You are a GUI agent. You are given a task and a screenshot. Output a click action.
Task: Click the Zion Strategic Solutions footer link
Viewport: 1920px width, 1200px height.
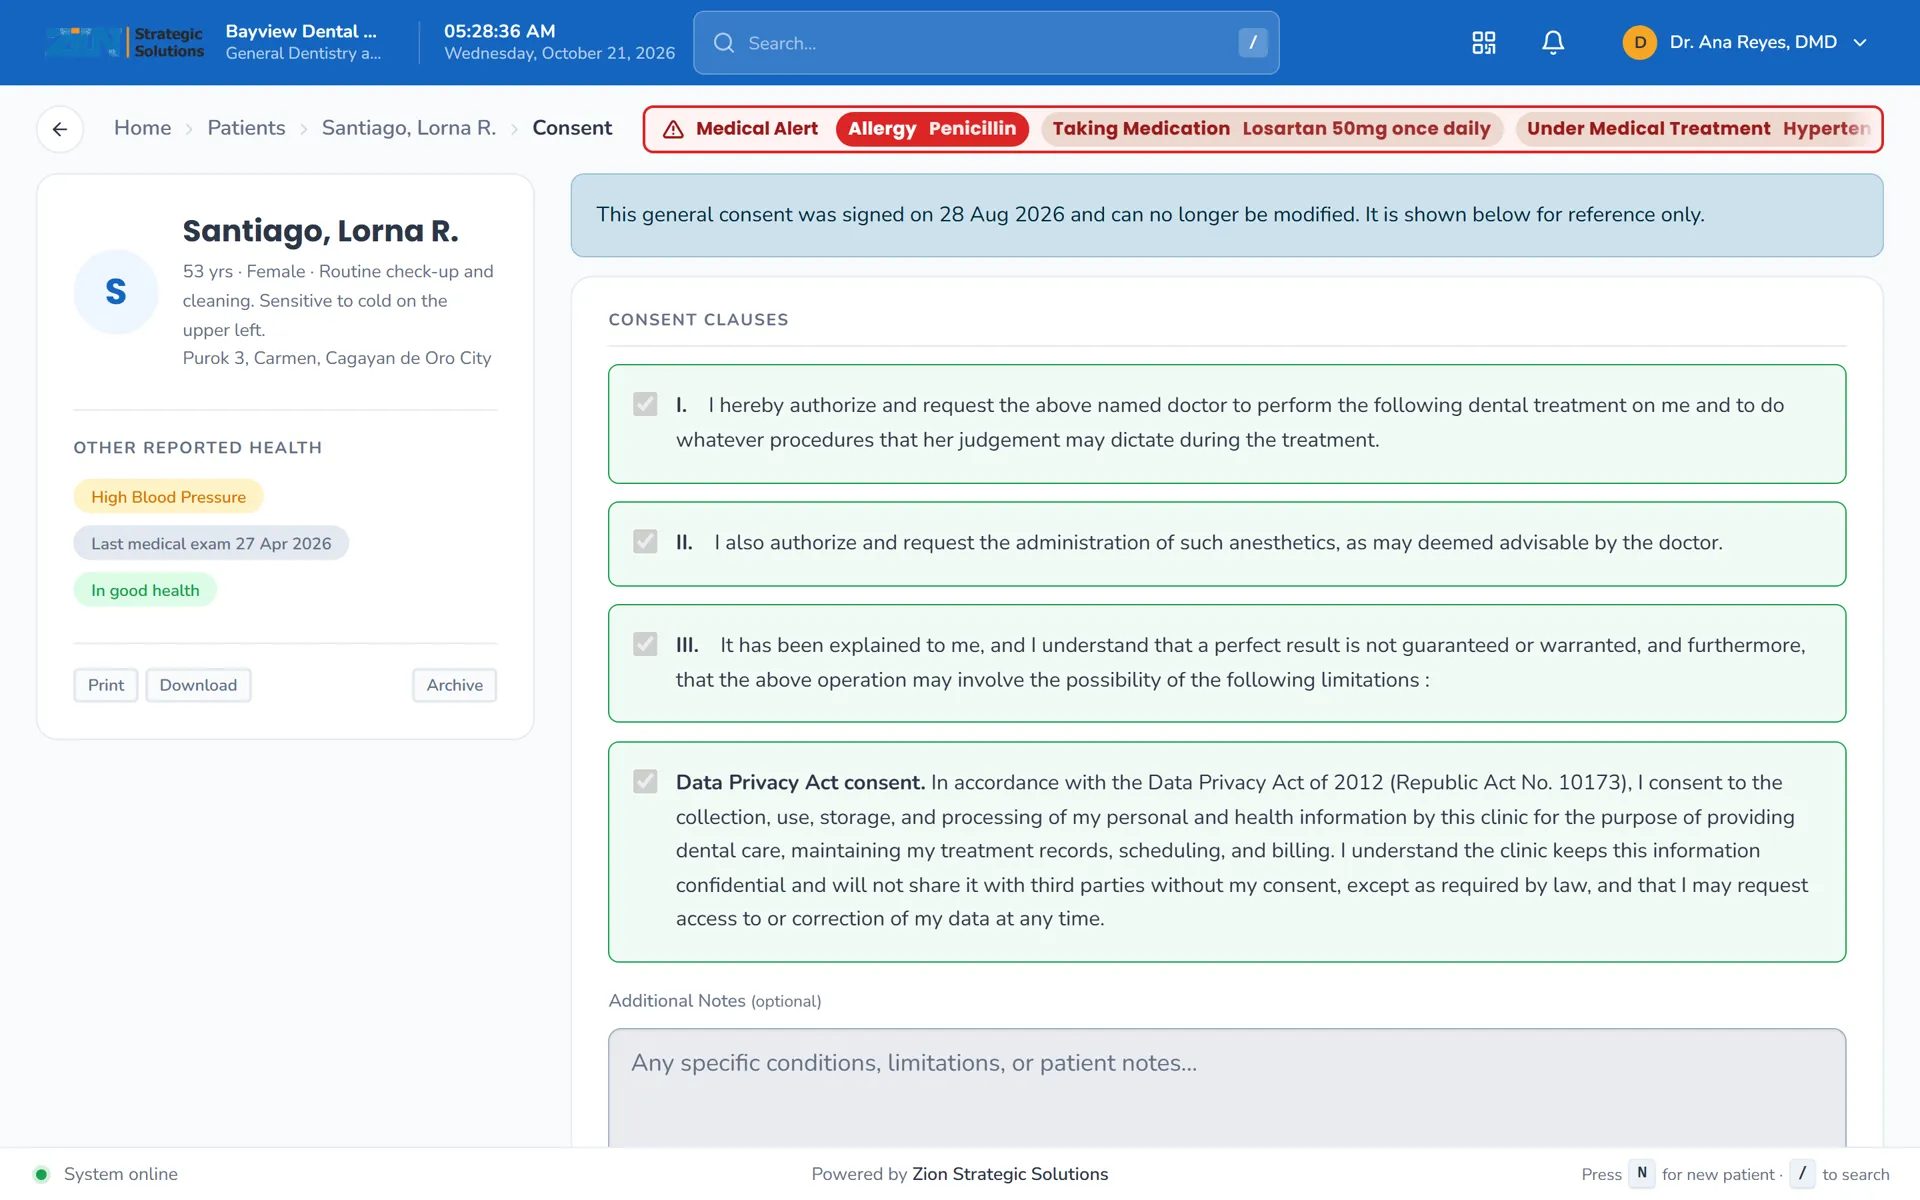pyautogui.click(x=1009, y=1174)
